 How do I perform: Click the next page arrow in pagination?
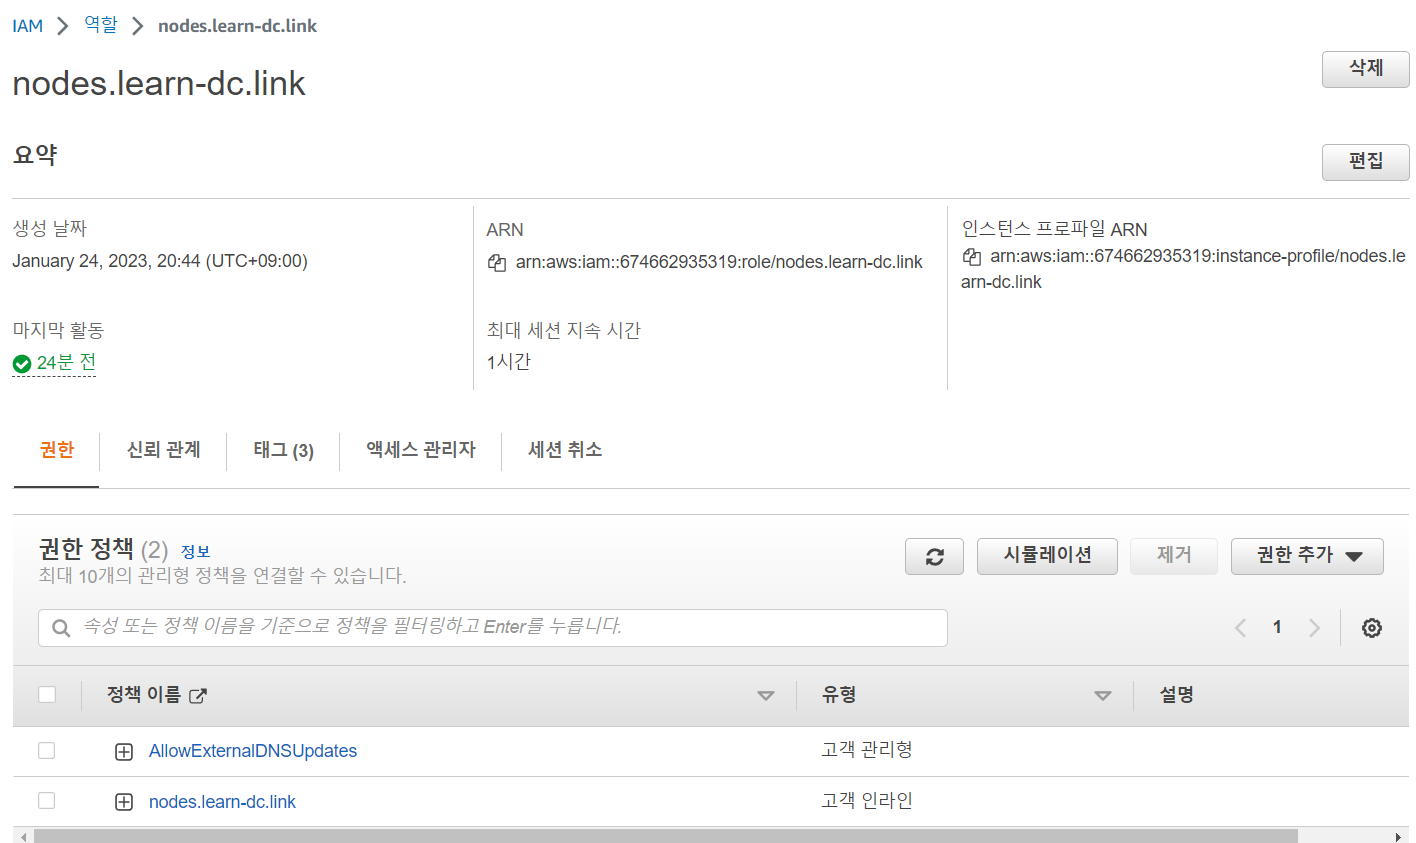coord(1312,627)
